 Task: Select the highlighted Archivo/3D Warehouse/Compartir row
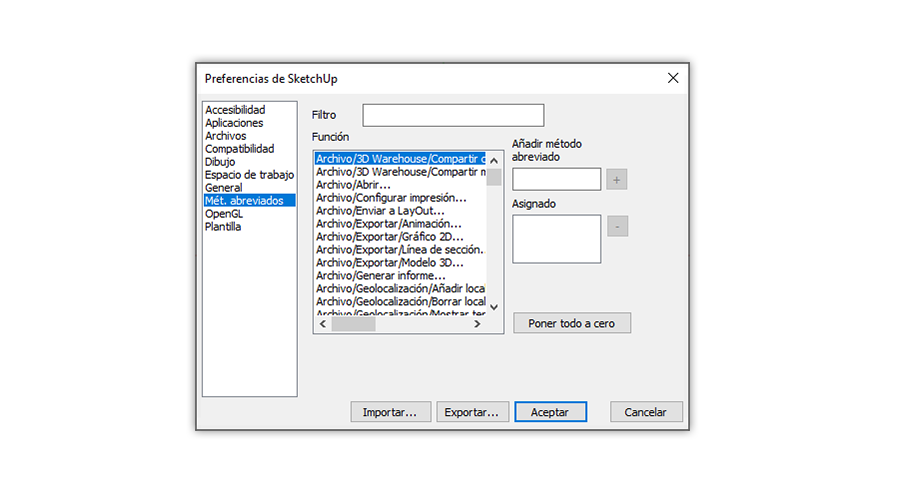pyautogui.click(x=400, y=159)
